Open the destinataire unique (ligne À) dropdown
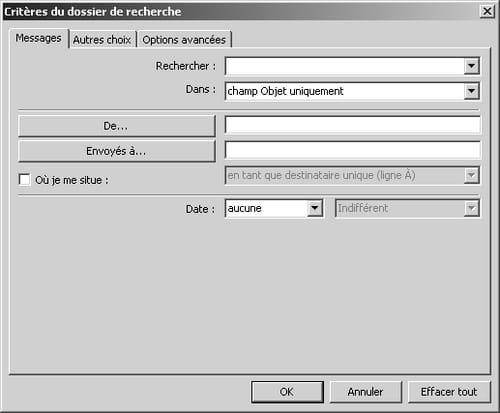500x413 pixels. pyautogui.click(x=352, y=175)
